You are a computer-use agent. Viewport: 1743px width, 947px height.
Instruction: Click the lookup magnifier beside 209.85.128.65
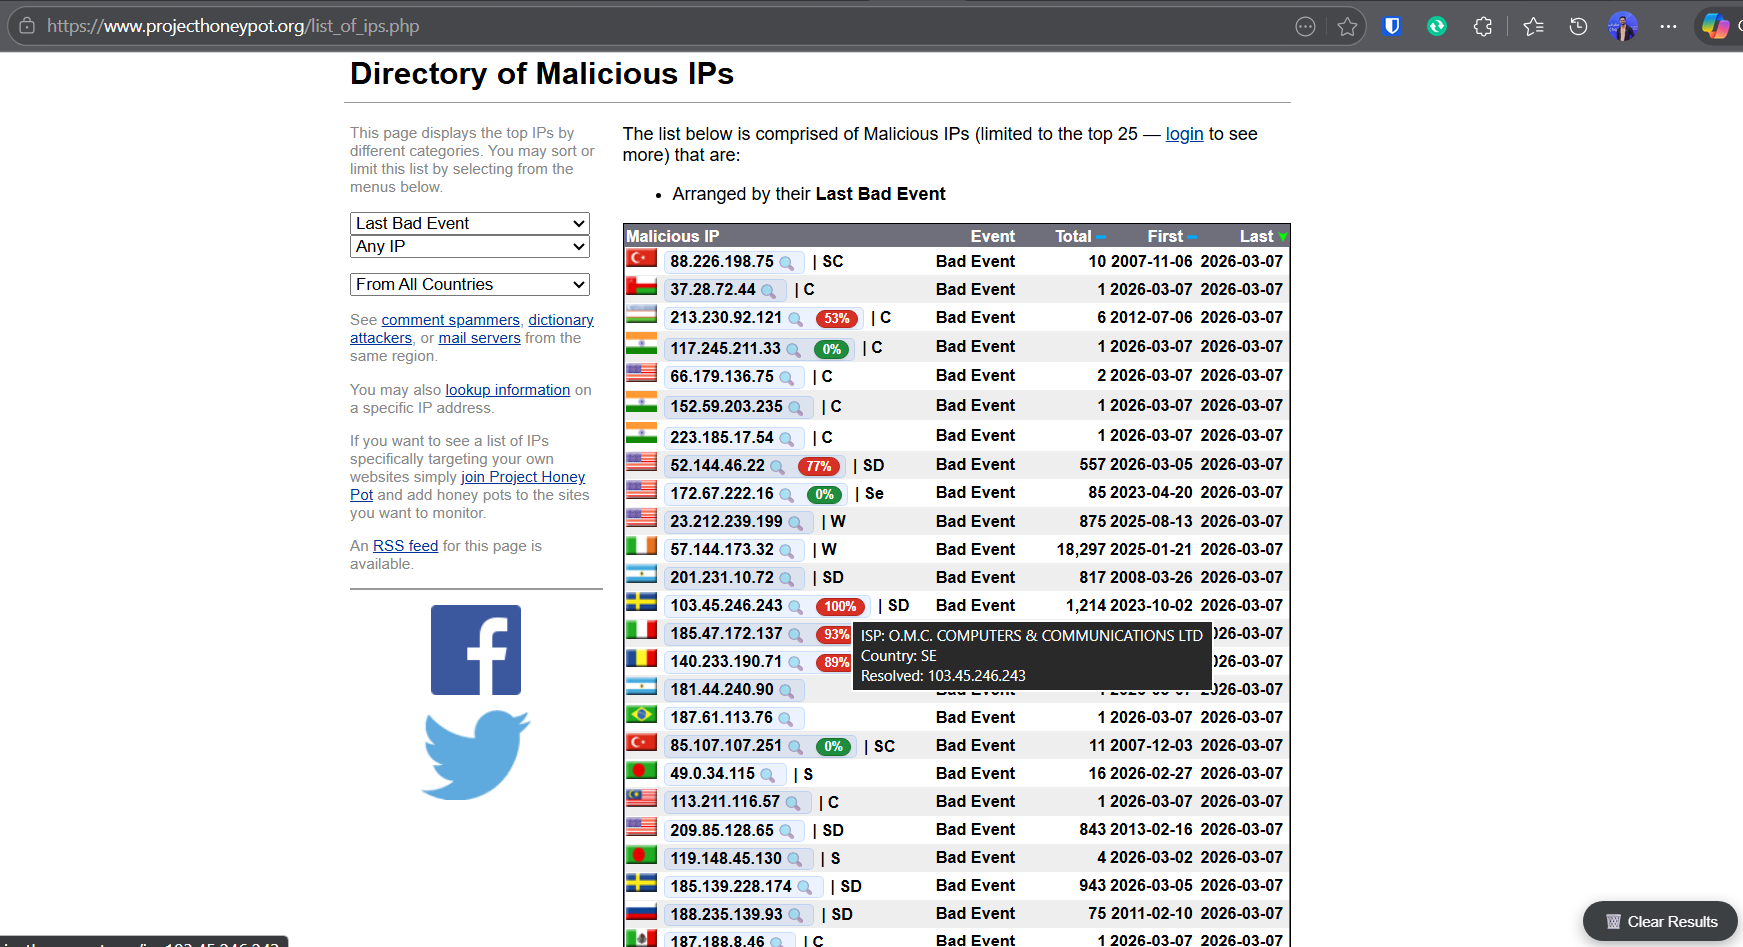tap(787, 832)
